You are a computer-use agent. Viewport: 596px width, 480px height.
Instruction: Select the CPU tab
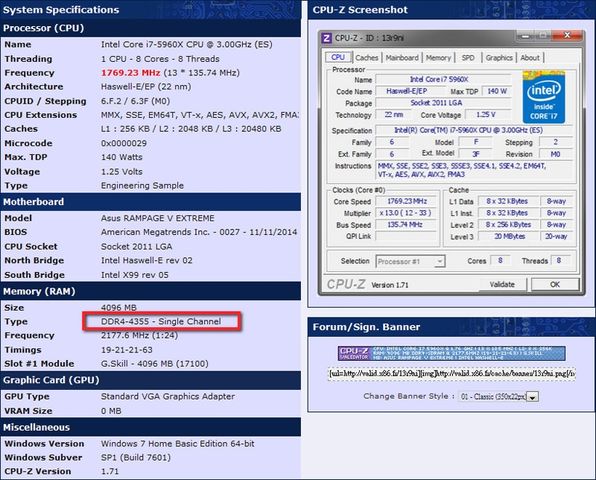[338, 57]
